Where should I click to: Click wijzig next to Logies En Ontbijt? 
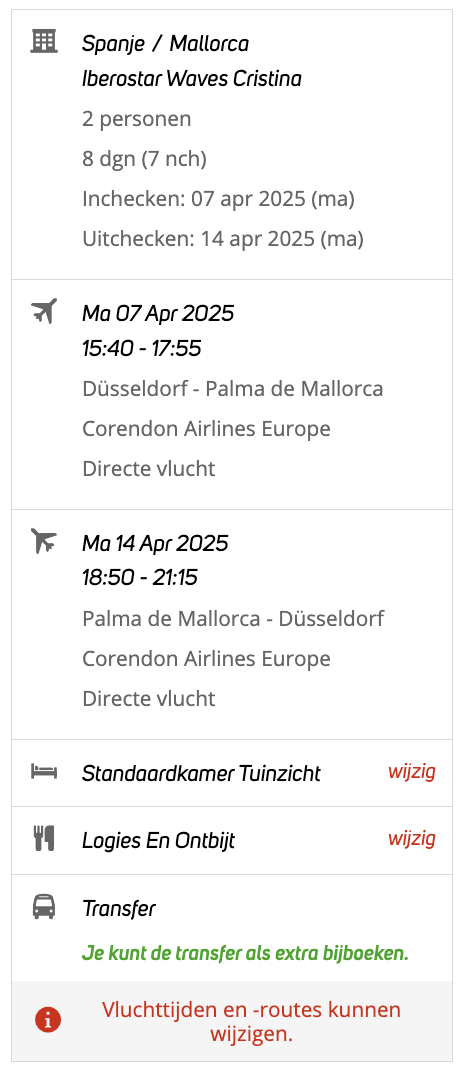[x=411, y=839]
